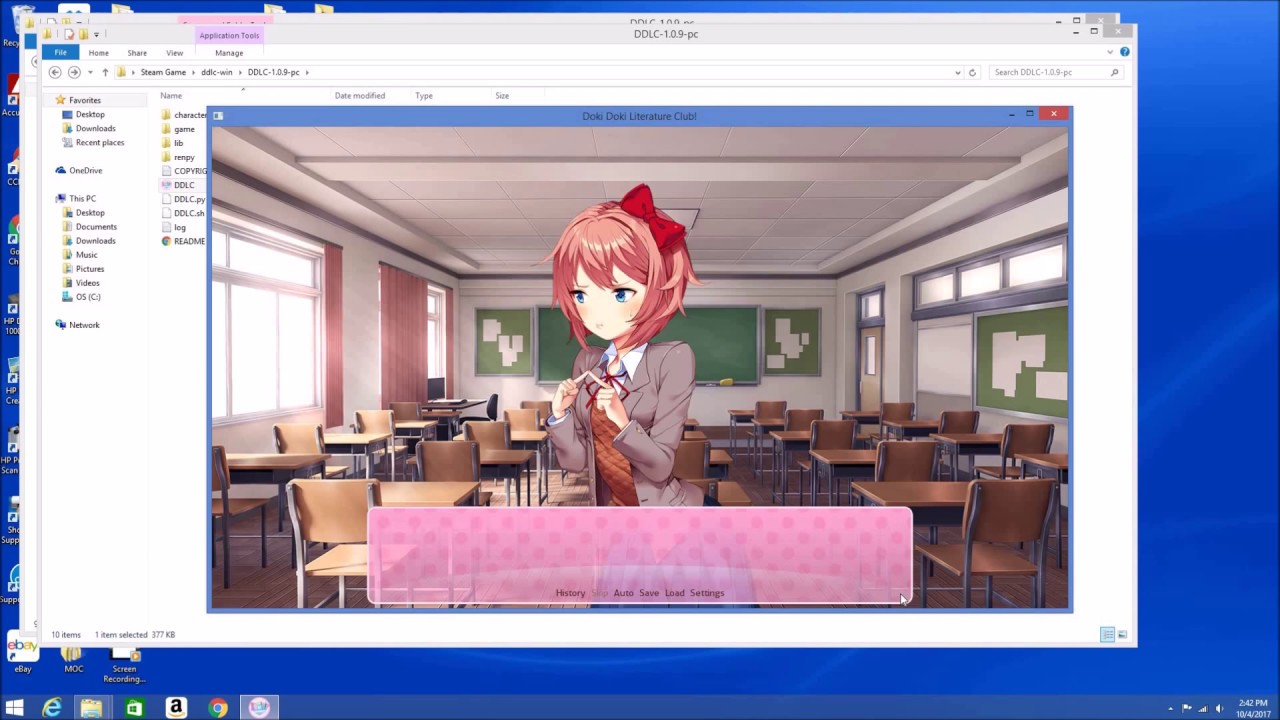The height and width of the screenshot is (720, 1280).
Task: Open the Amazon taskbar icon
Action: click(175, 708)
